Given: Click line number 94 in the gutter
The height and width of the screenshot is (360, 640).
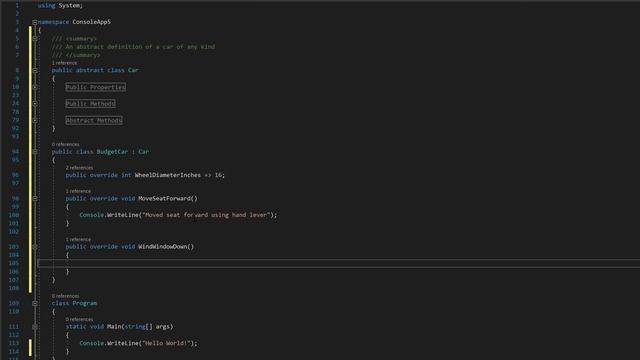Looking at the screenshot, I should tap(16, 151).
